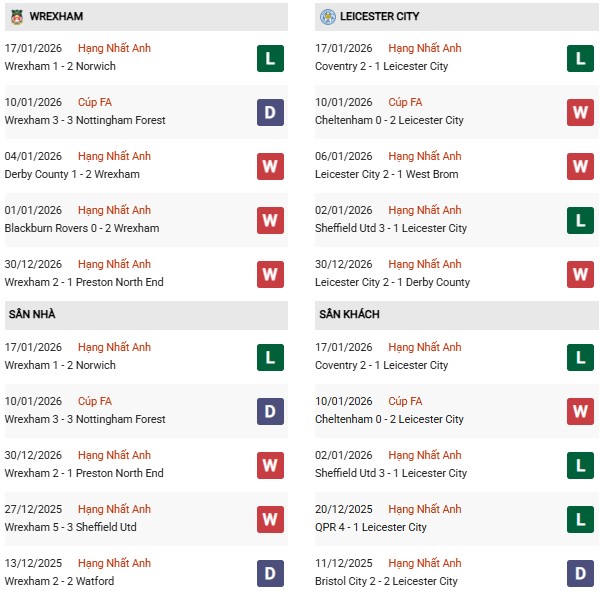Open the LEICESTER CITY team header
This screenshot has width=600, height=595.
[x=379, y=16]
